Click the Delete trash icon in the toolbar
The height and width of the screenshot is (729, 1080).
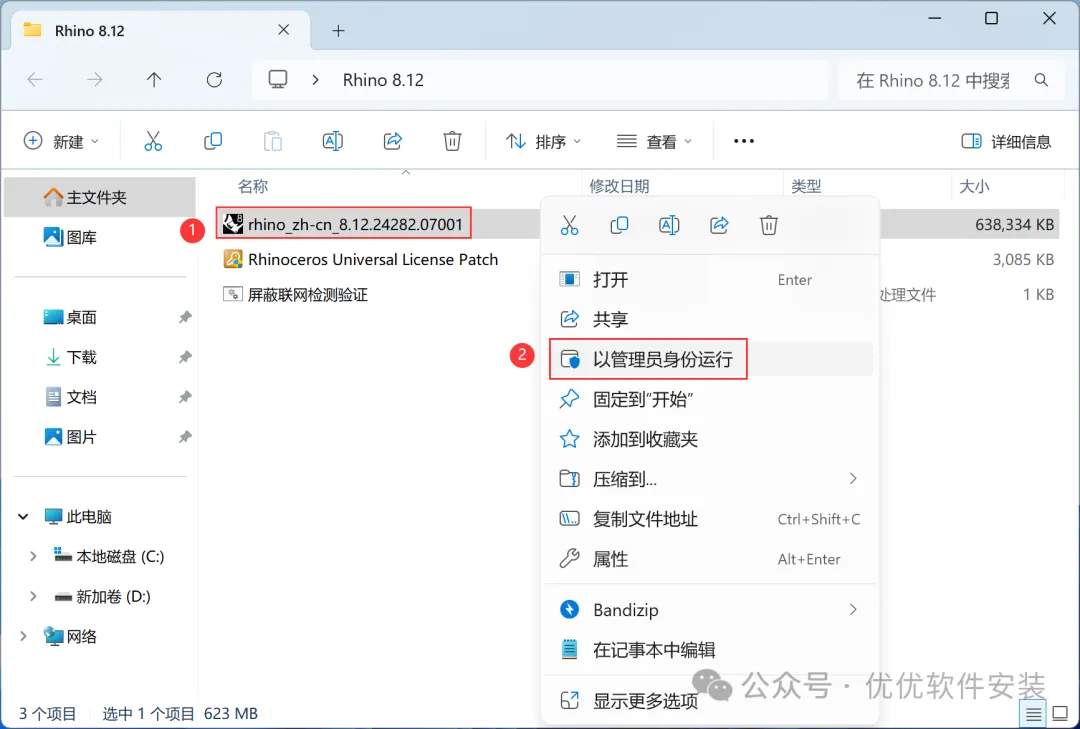click(452, 141)
